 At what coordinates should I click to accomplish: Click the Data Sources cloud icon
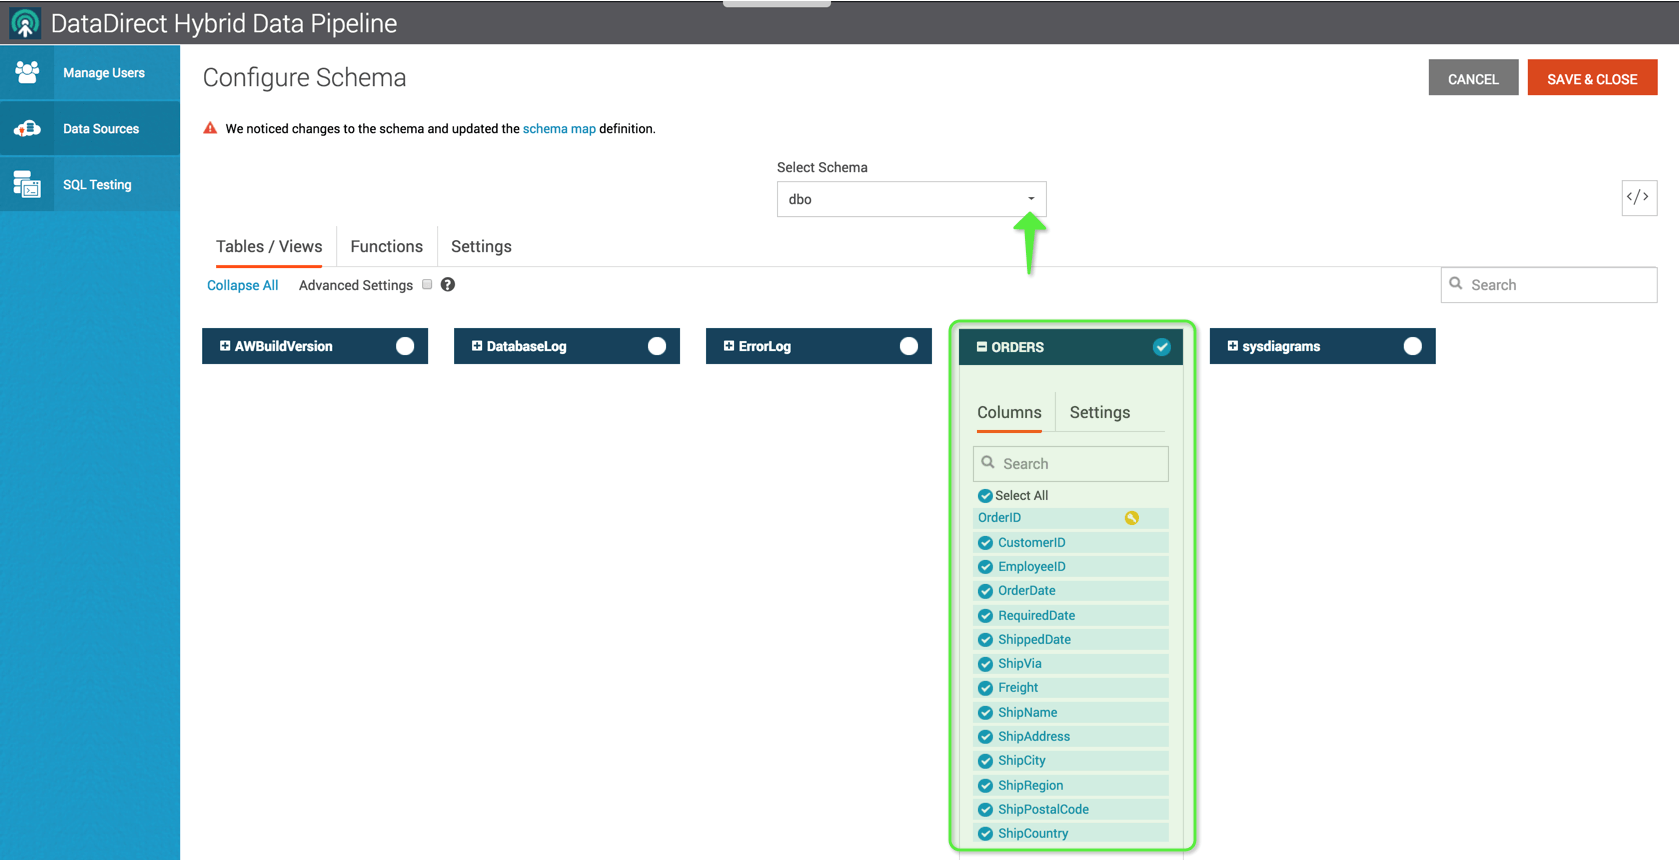pyautogui.click(x=27, y=128)
